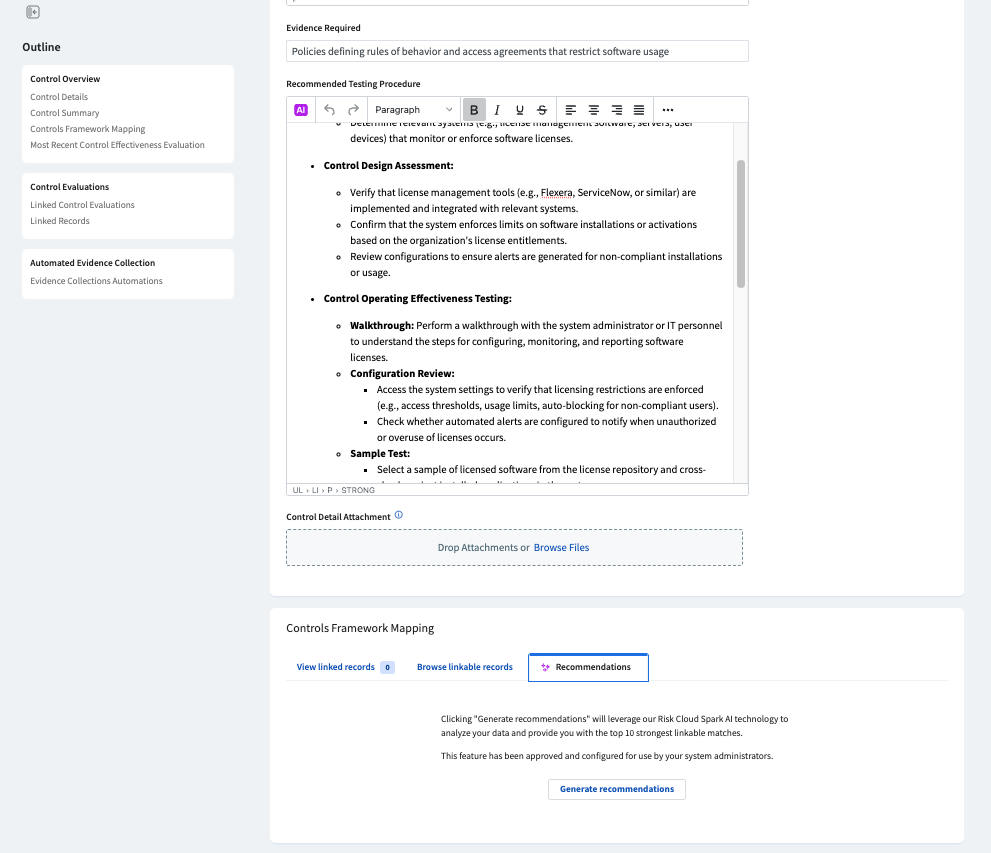The image size is (991, 853).
Task: Justify the text alignment
Action: click(639, 110)
